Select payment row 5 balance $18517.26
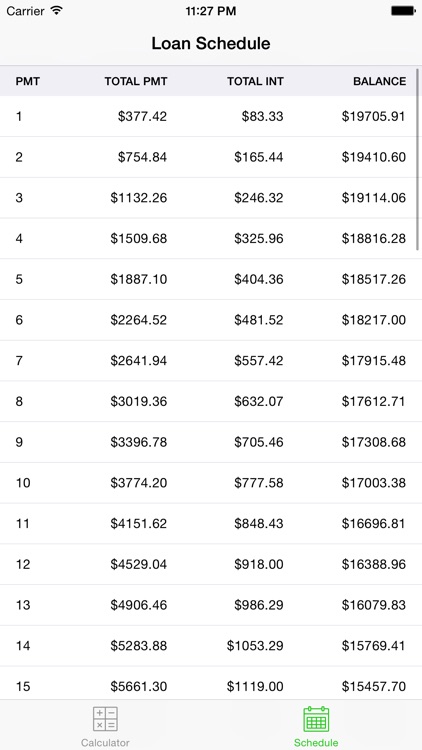This screenshot has height=750, width=422. (211, 279)
